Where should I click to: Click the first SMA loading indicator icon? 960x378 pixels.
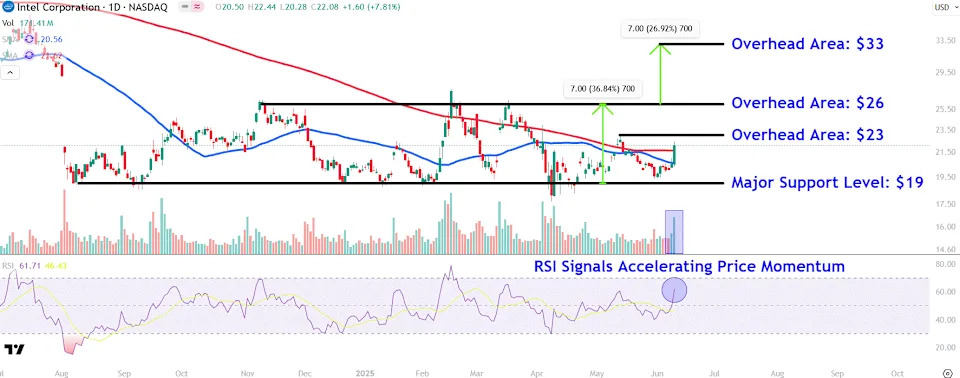click(x=29, y=39)
